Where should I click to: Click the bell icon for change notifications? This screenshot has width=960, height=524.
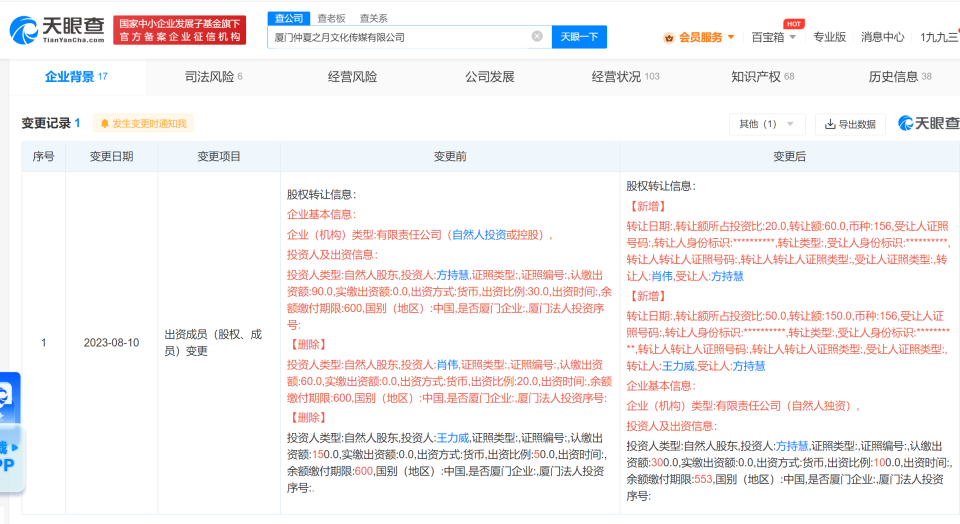pos(104,124)
